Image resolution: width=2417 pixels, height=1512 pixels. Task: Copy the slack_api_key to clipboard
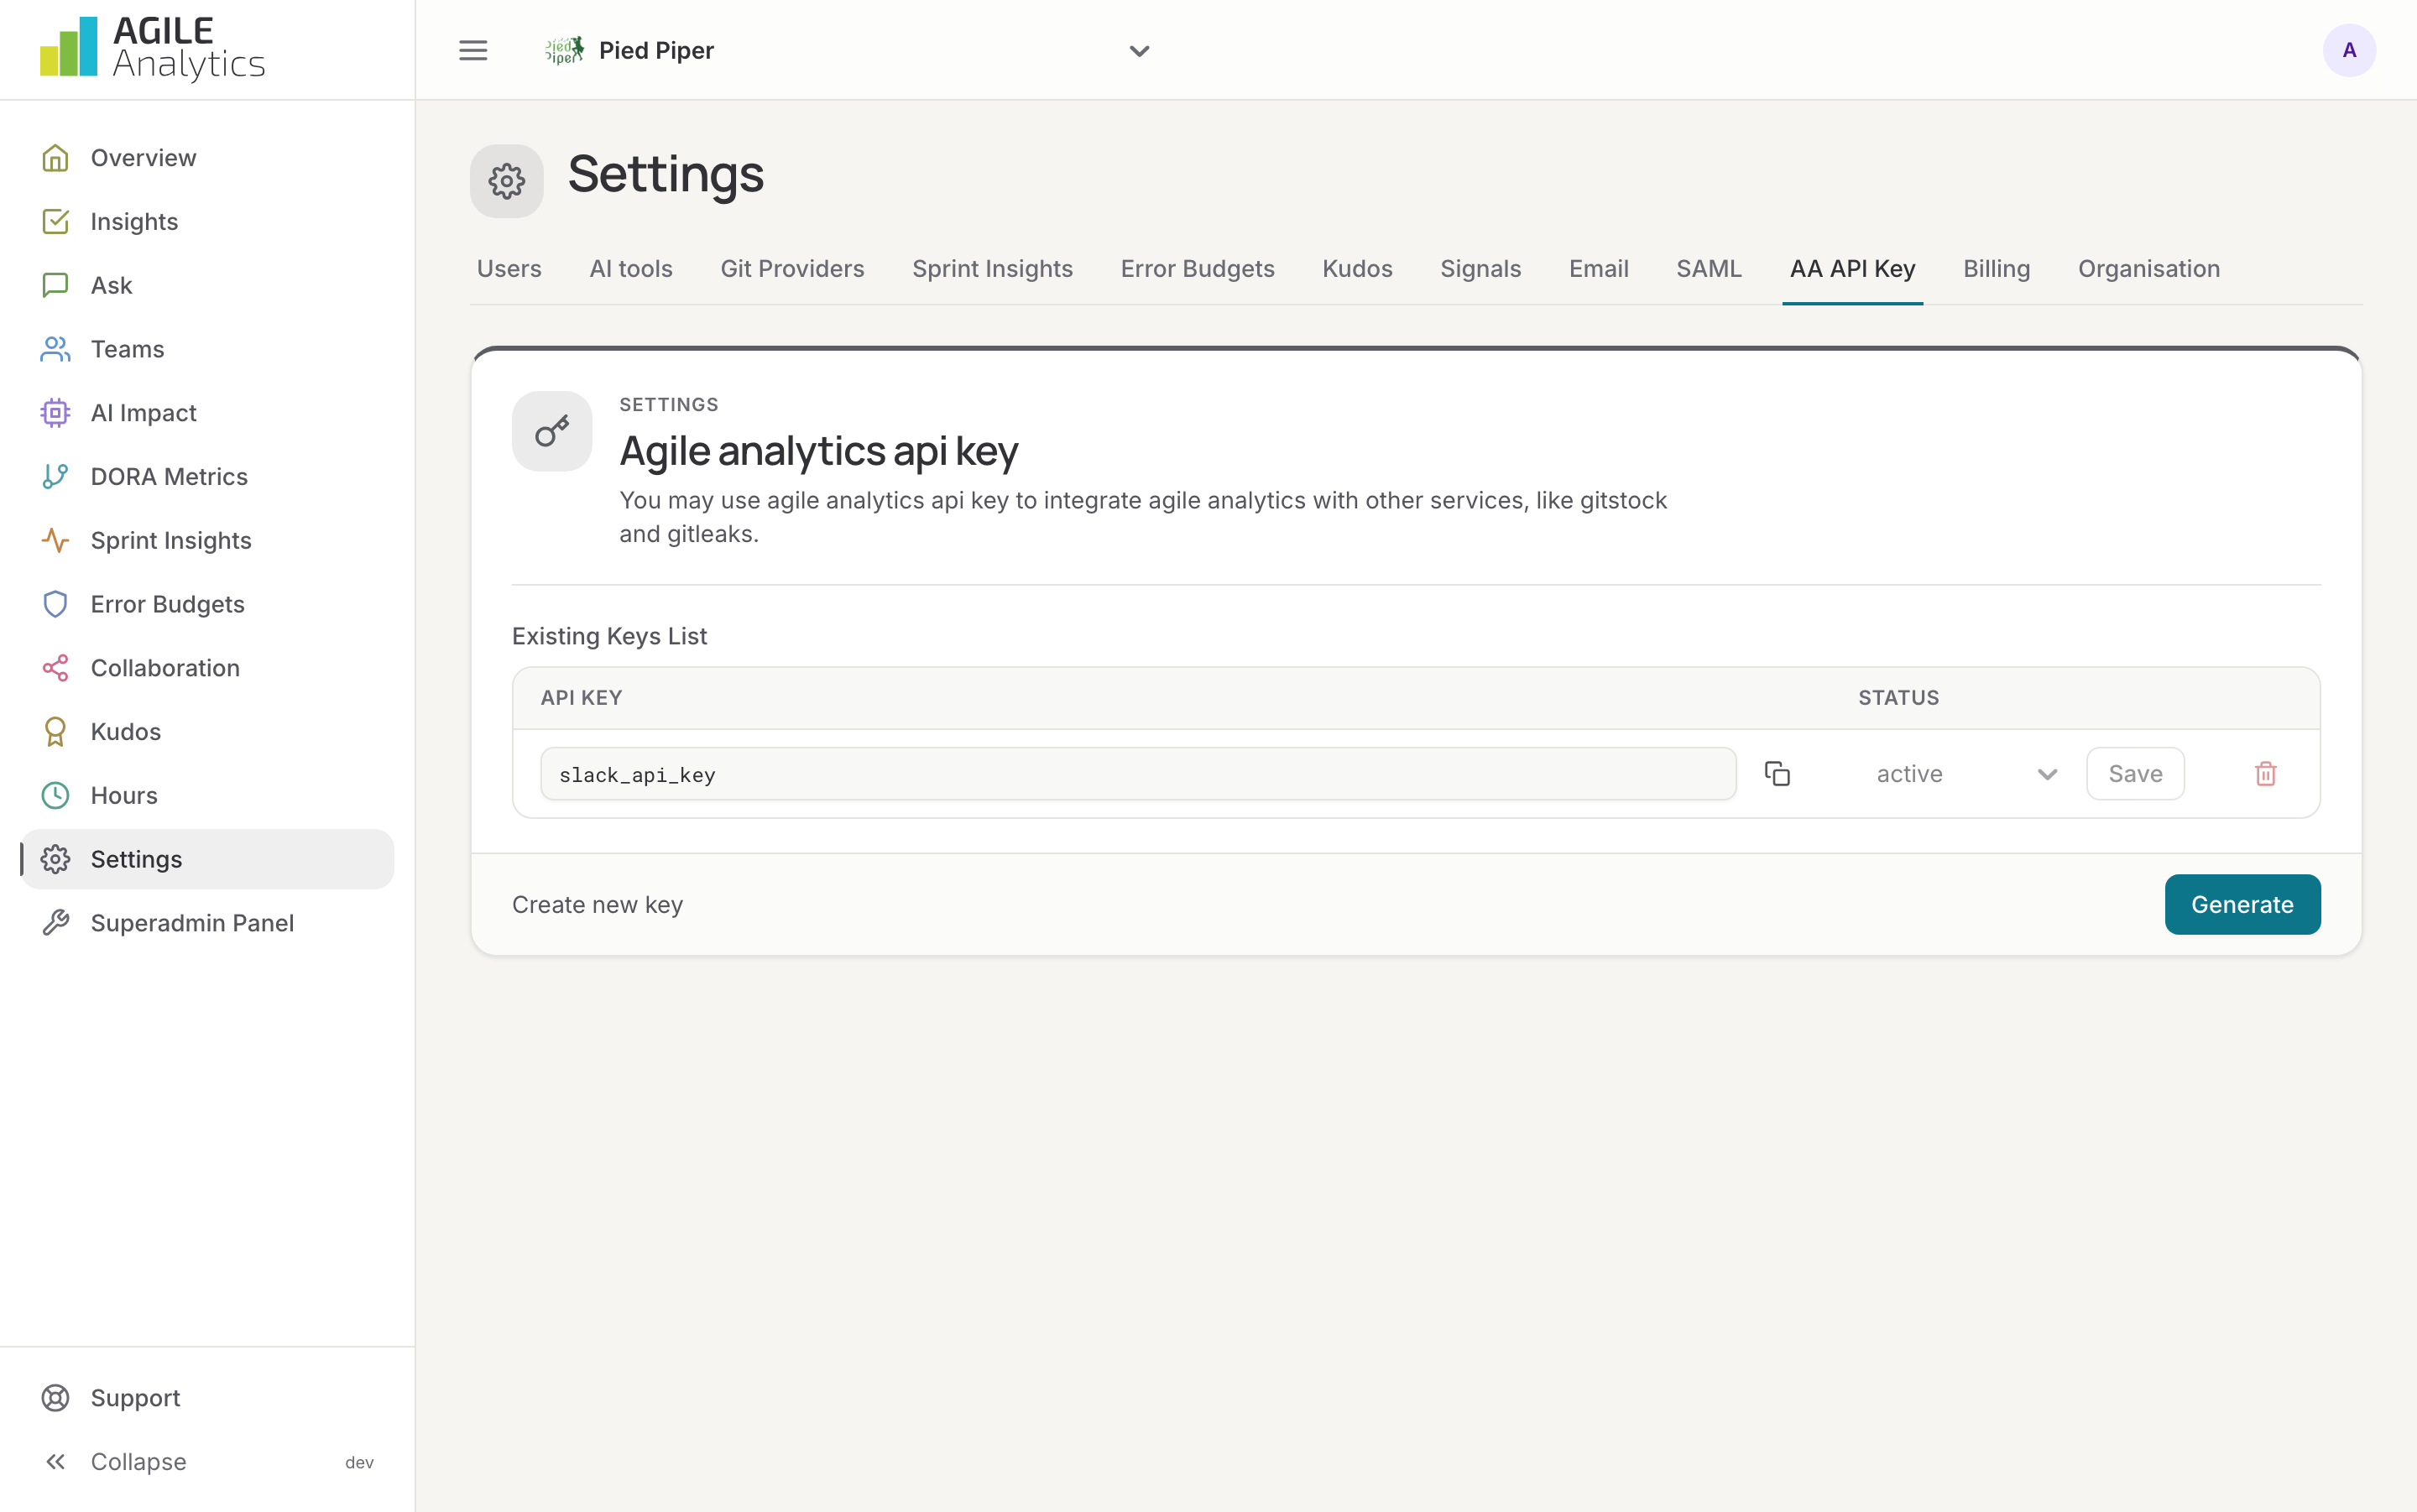(x=1777, y=774)
